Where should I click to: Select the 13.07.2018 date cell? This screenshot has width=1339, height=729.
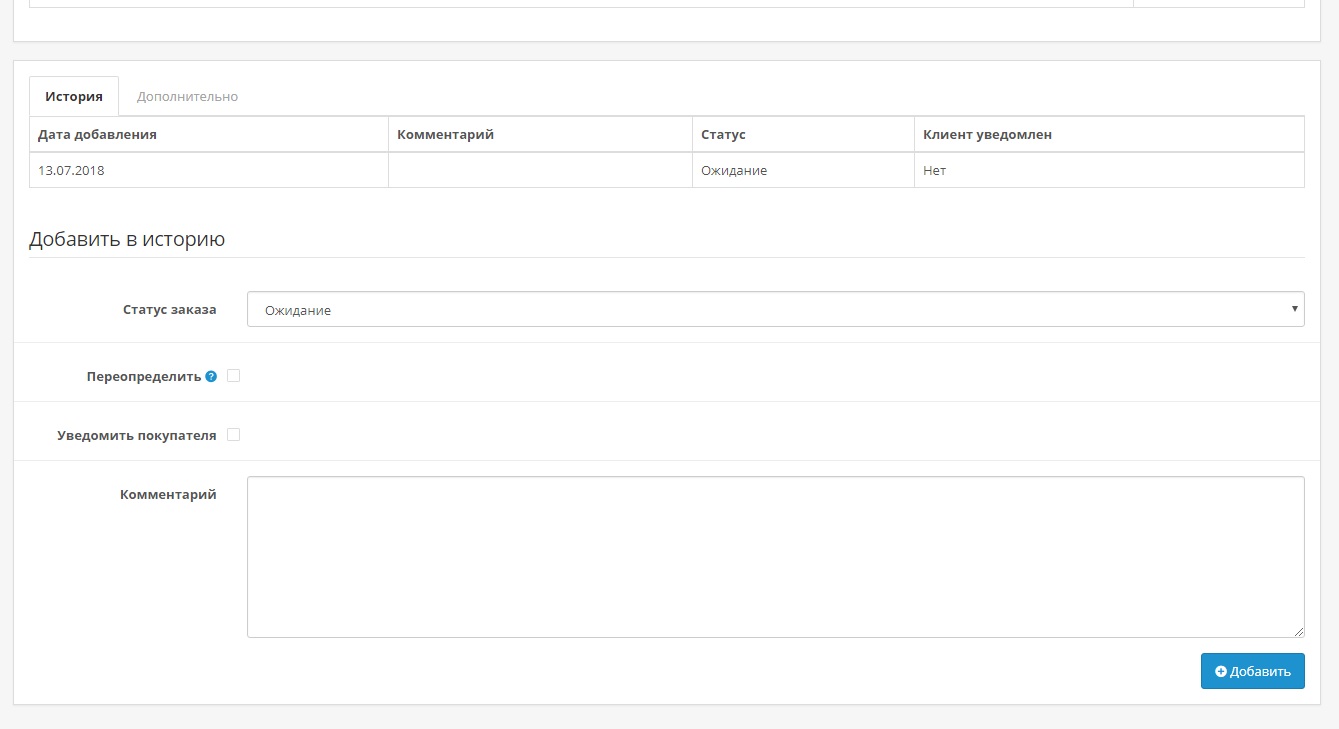click(71, 171)
